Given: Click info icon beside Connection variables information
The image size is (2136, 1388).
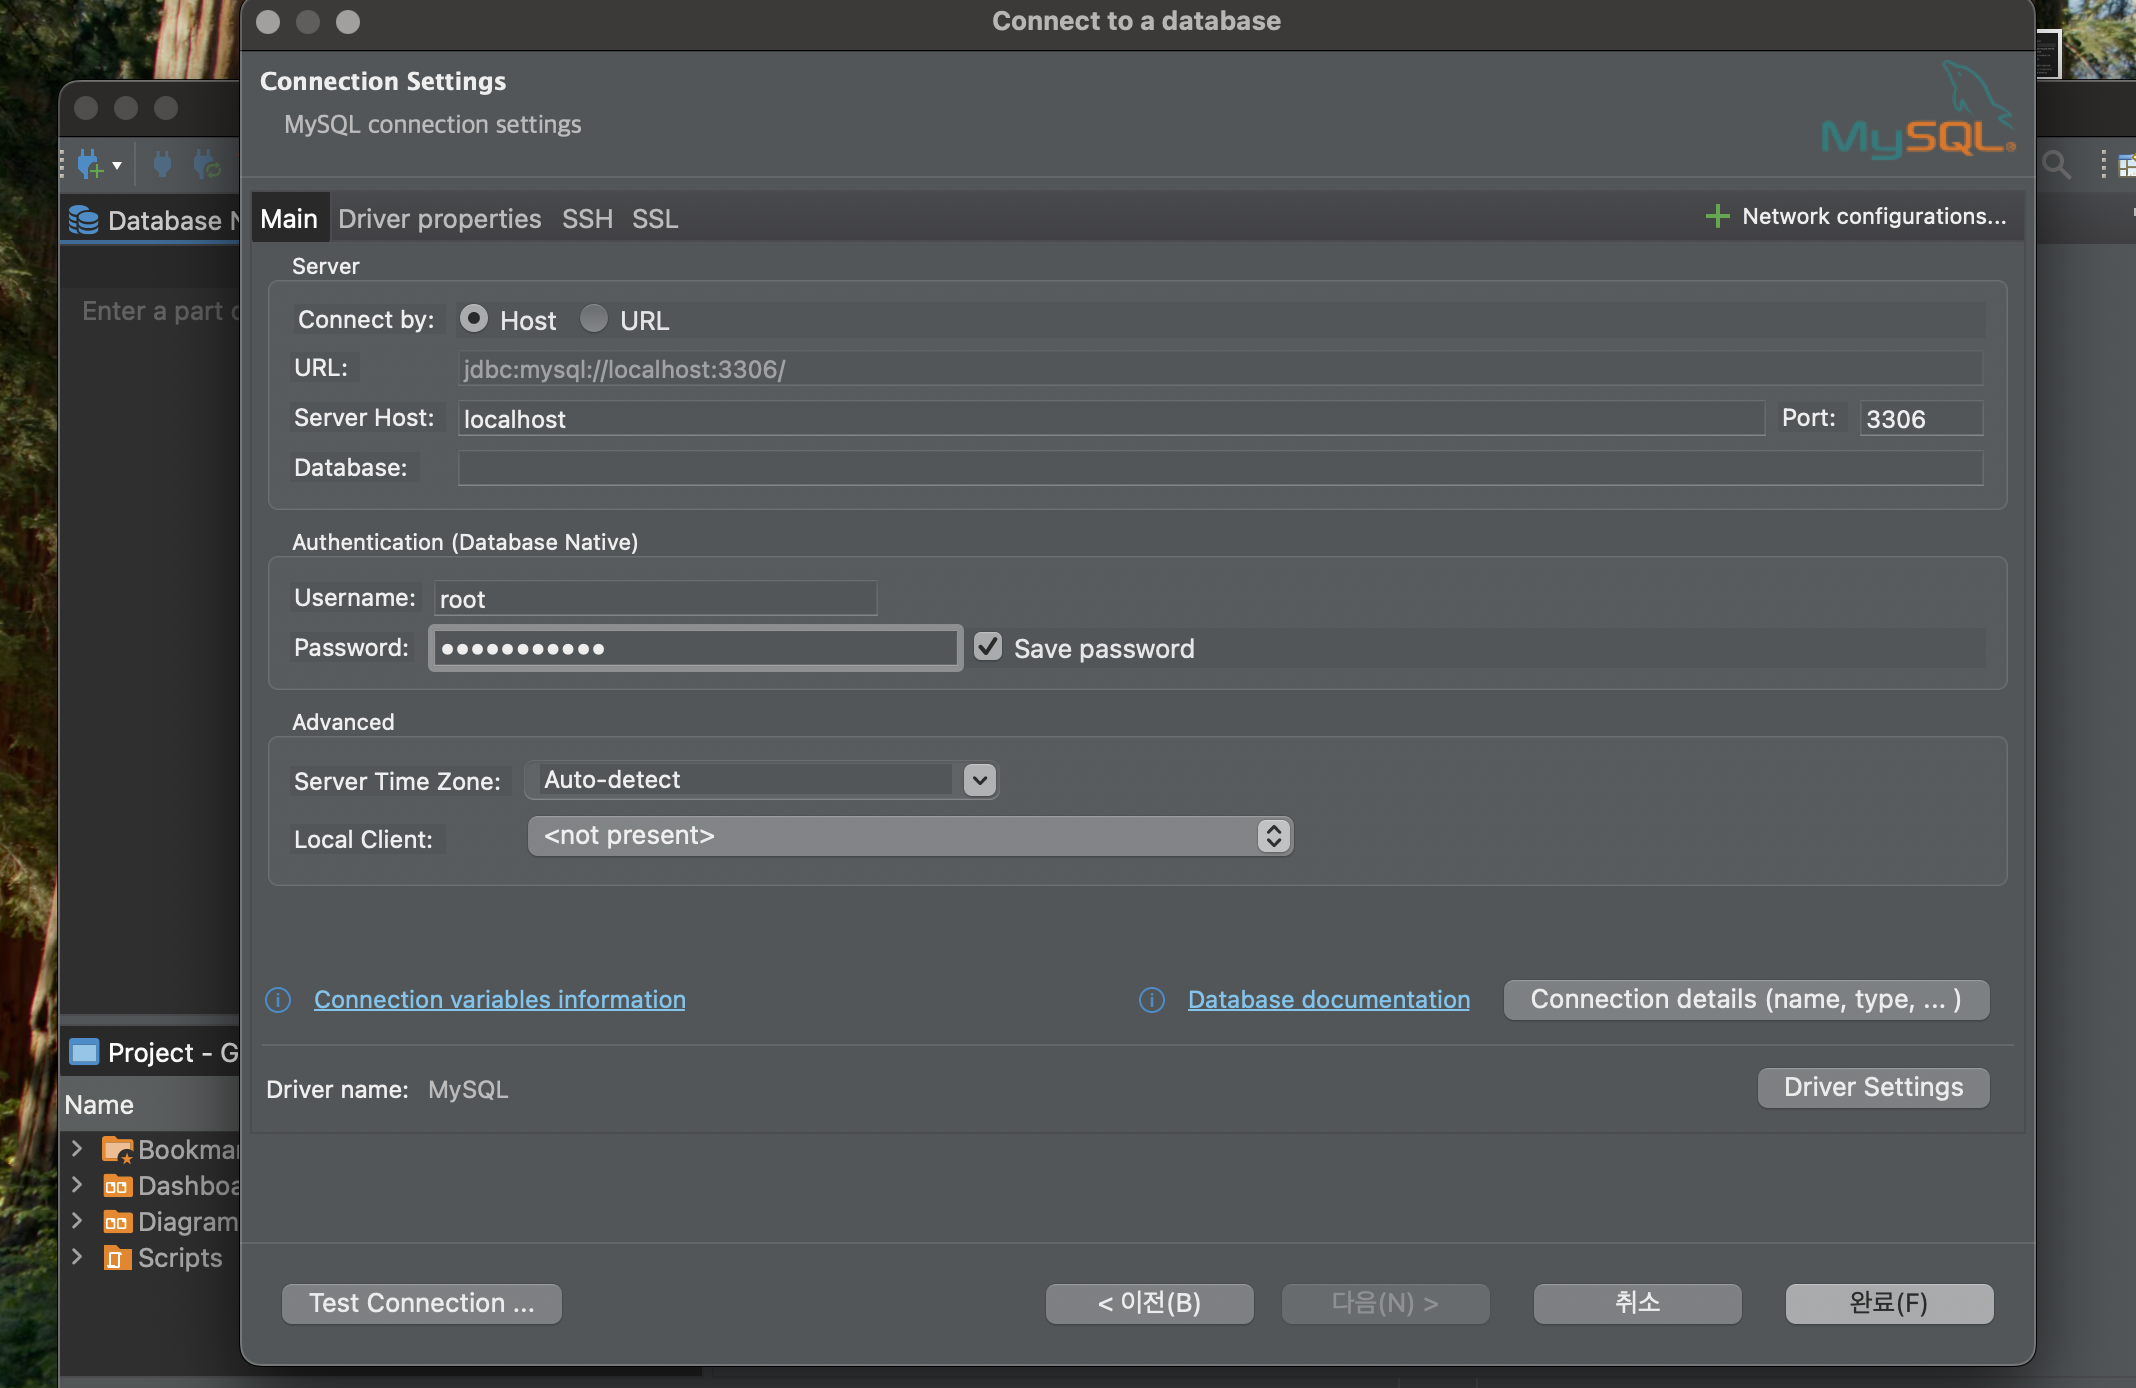Looking at the screenshot, I should [x=278, y=1000].
